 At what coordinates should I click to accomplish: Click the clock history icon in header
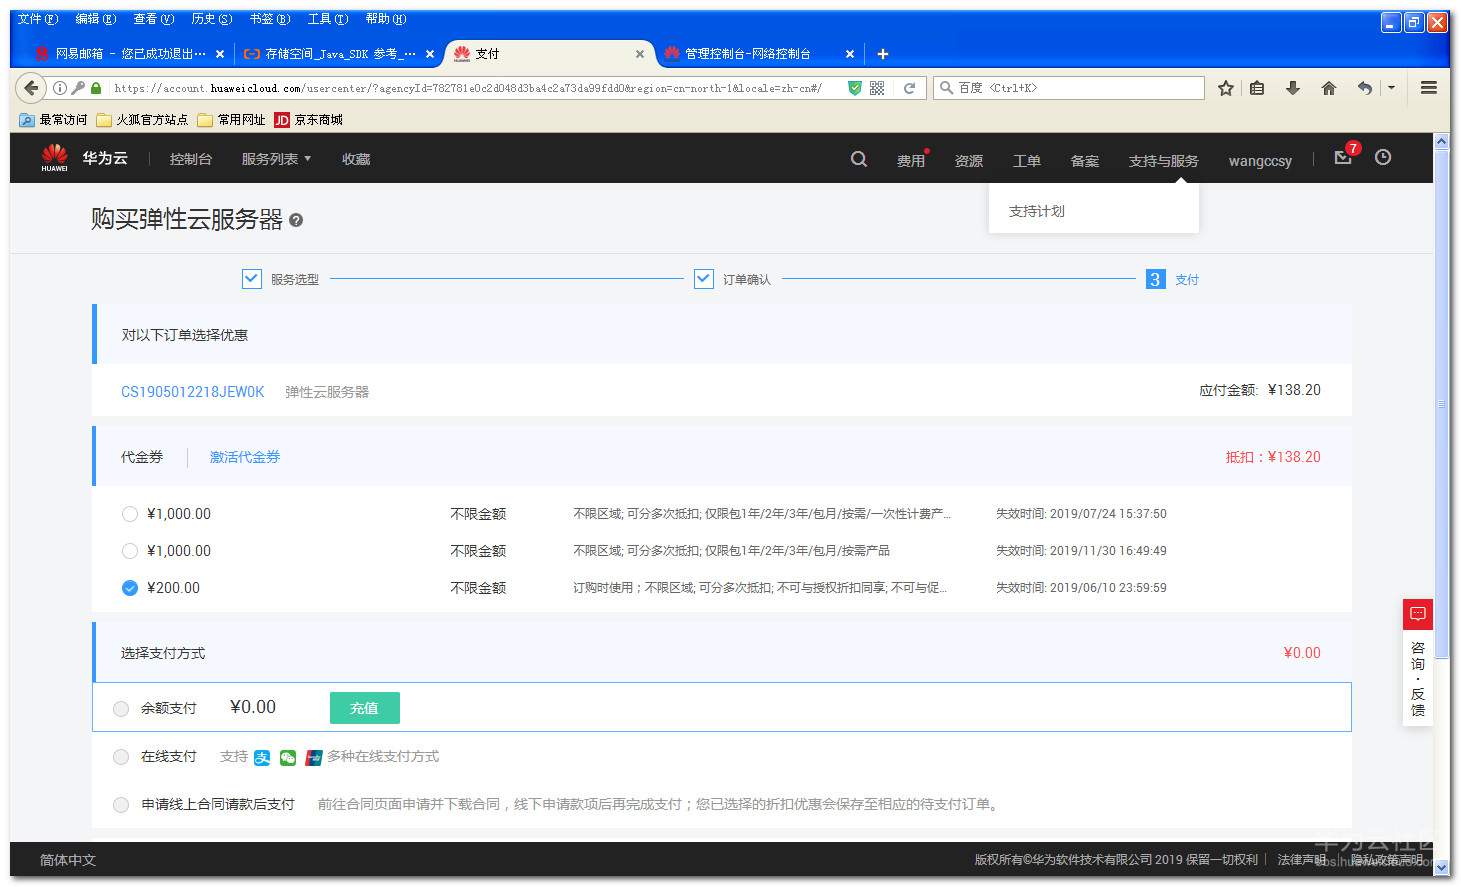pos(1383,157)
